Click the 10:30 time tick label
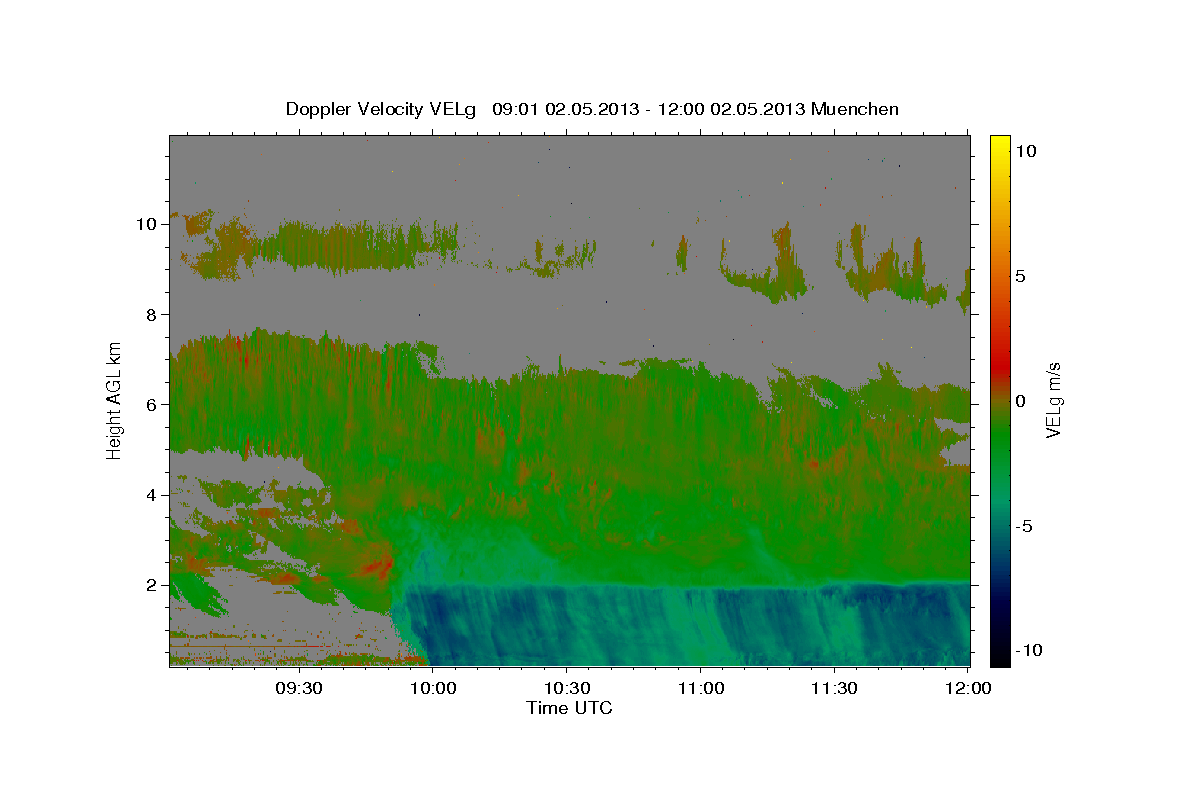The width and height of the screenshot is (1200, 800). coord(567,688)
